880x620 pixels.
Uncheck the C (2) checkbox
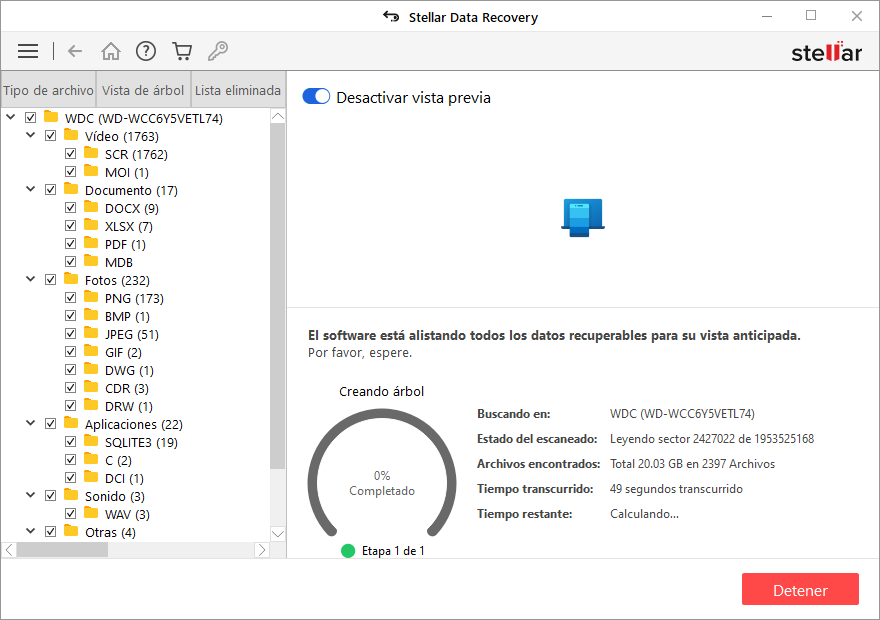point(70,460)
